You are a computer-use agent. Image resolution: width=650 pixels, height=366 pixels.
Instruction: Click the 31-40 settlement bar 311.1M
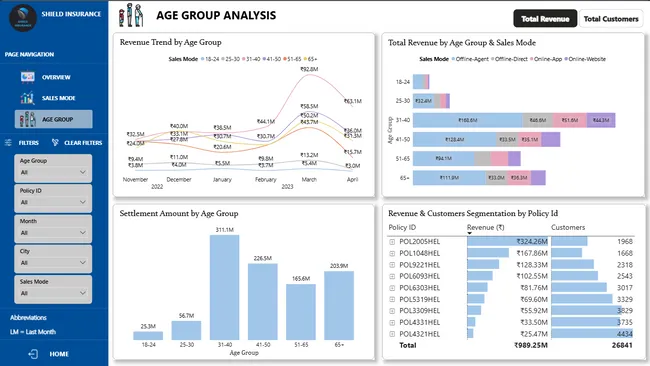224,287
